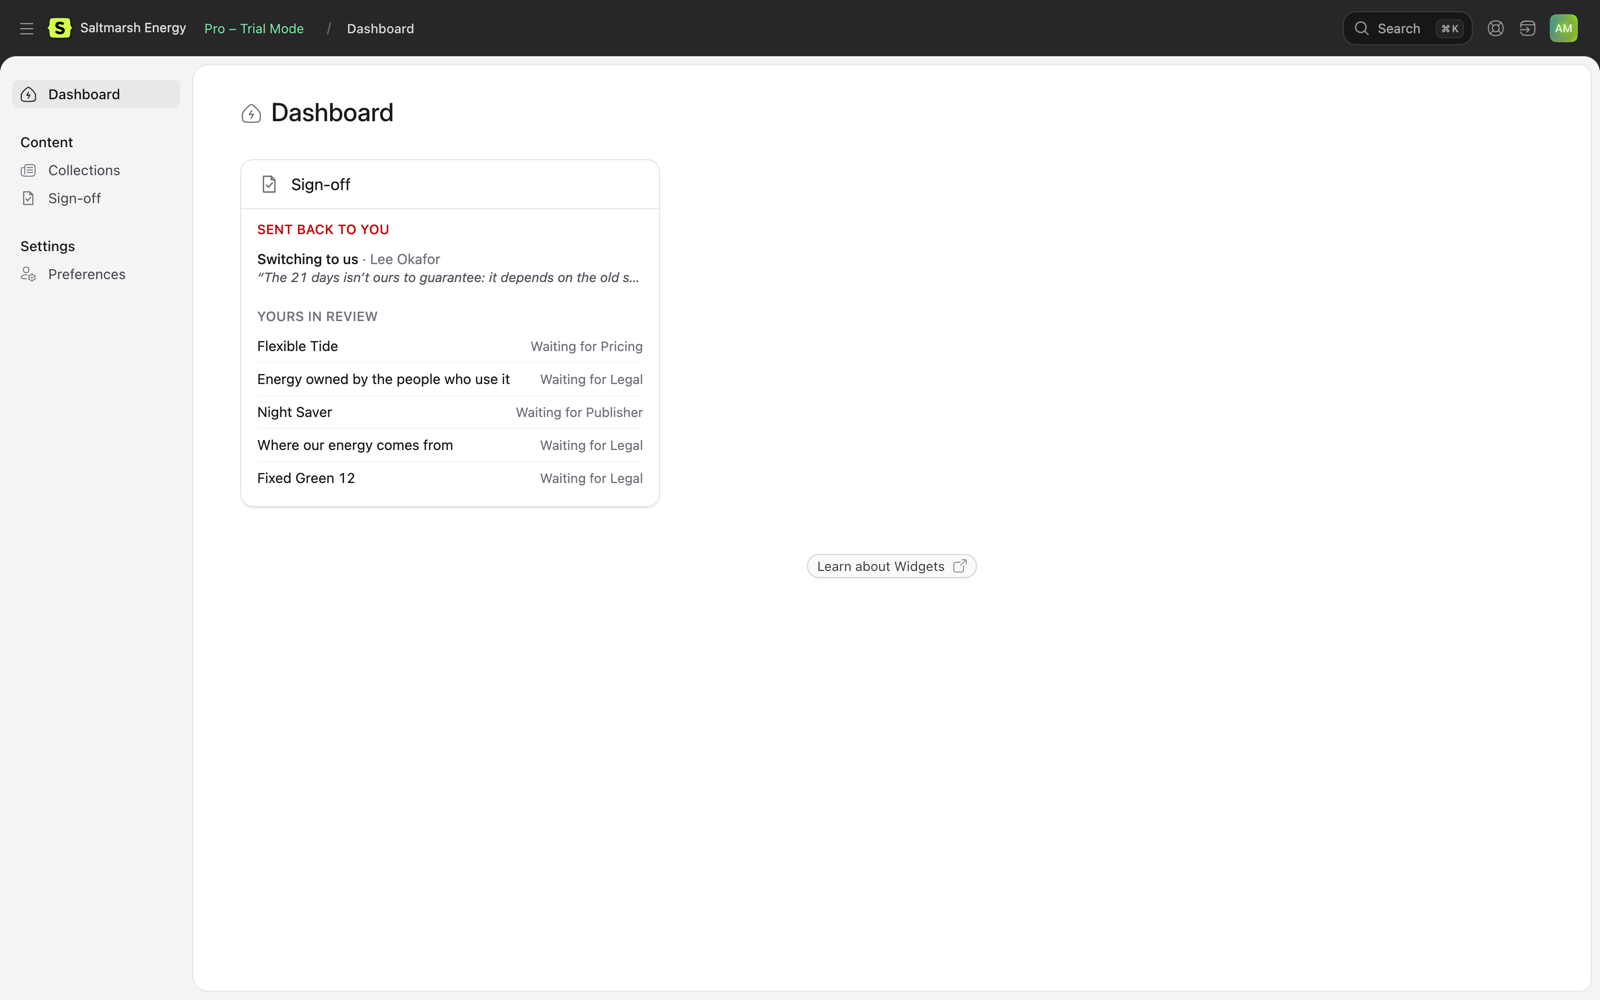Viewport: 1600px width, 1000px height.
Task: Click the Sign-off icon in the sidebar
Action: click(28, 199)
